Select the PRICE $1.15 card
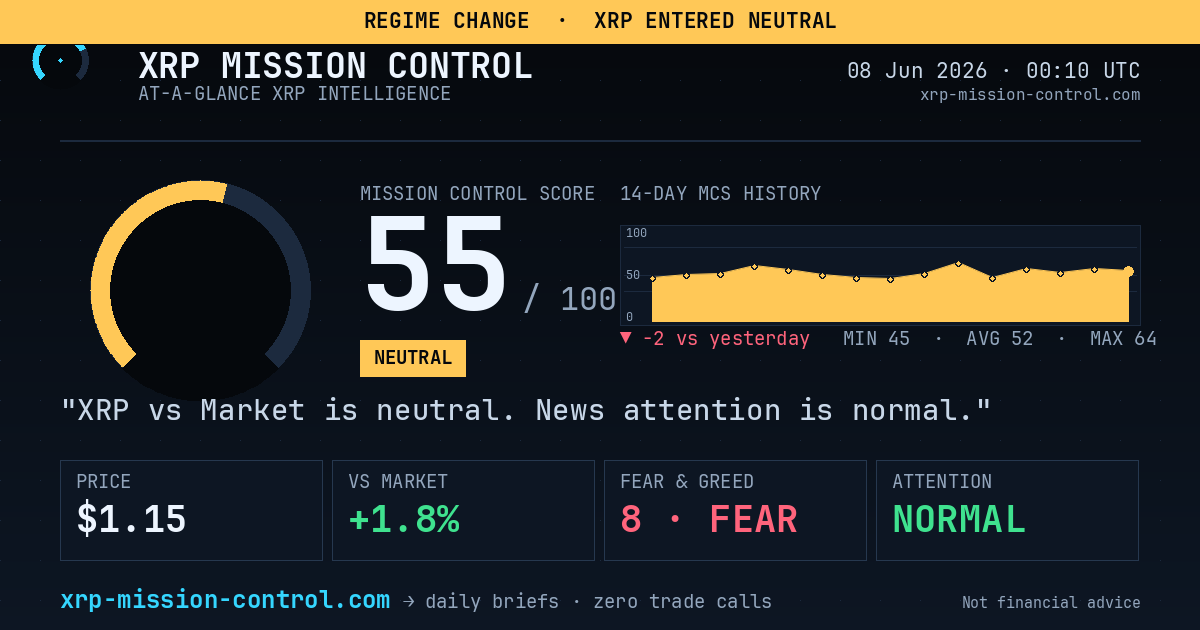 point(191,510)
